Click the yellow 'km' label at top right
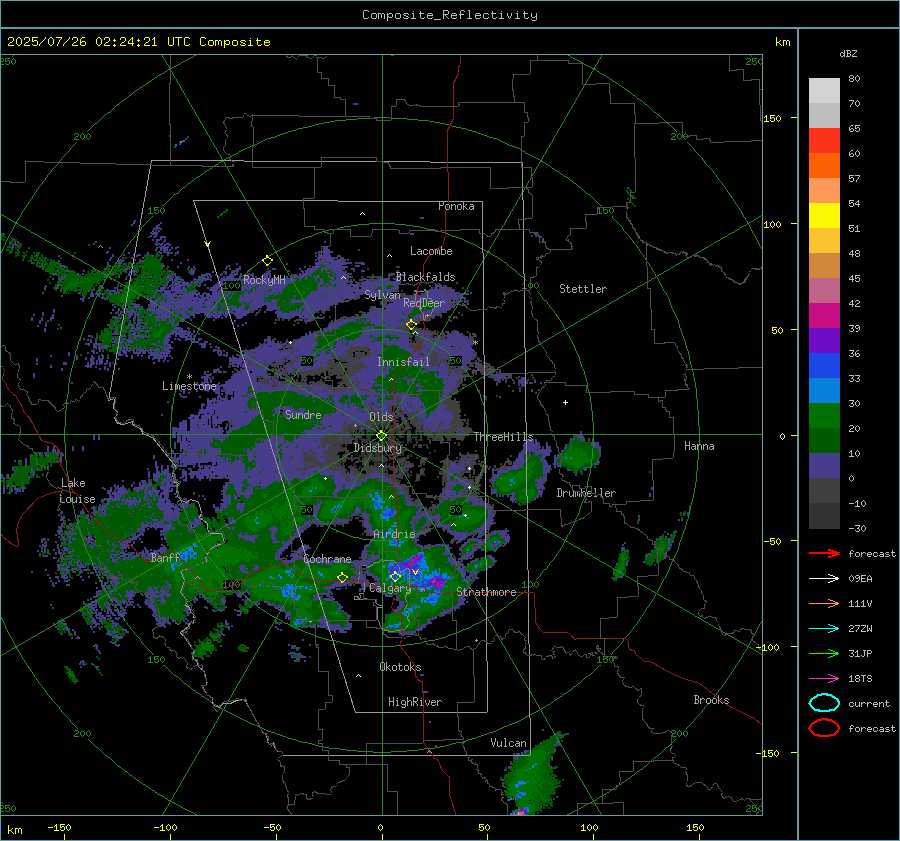Screen dimensions: 900x841 click(782, 42)
